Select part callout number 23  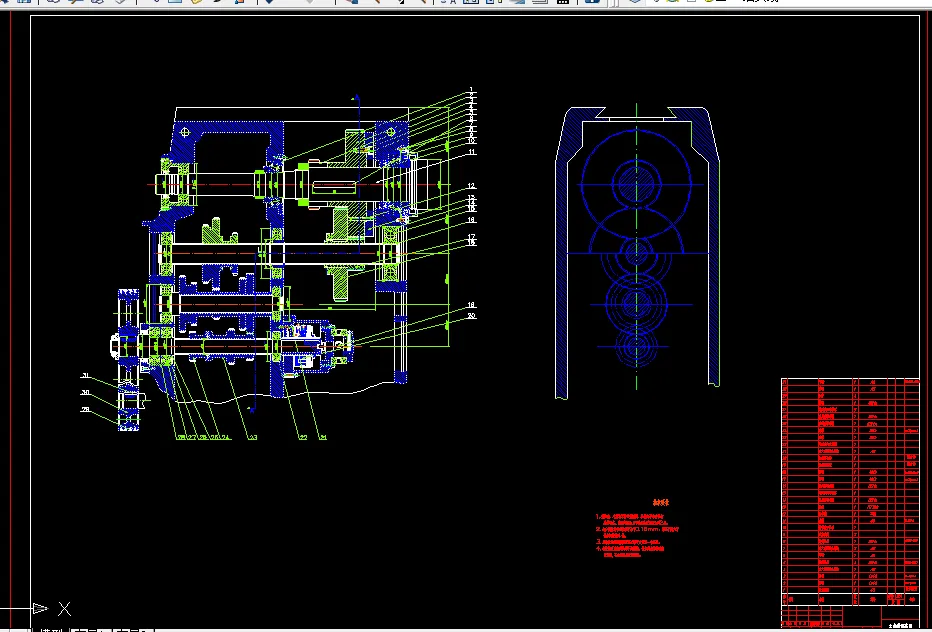(252, 437)
